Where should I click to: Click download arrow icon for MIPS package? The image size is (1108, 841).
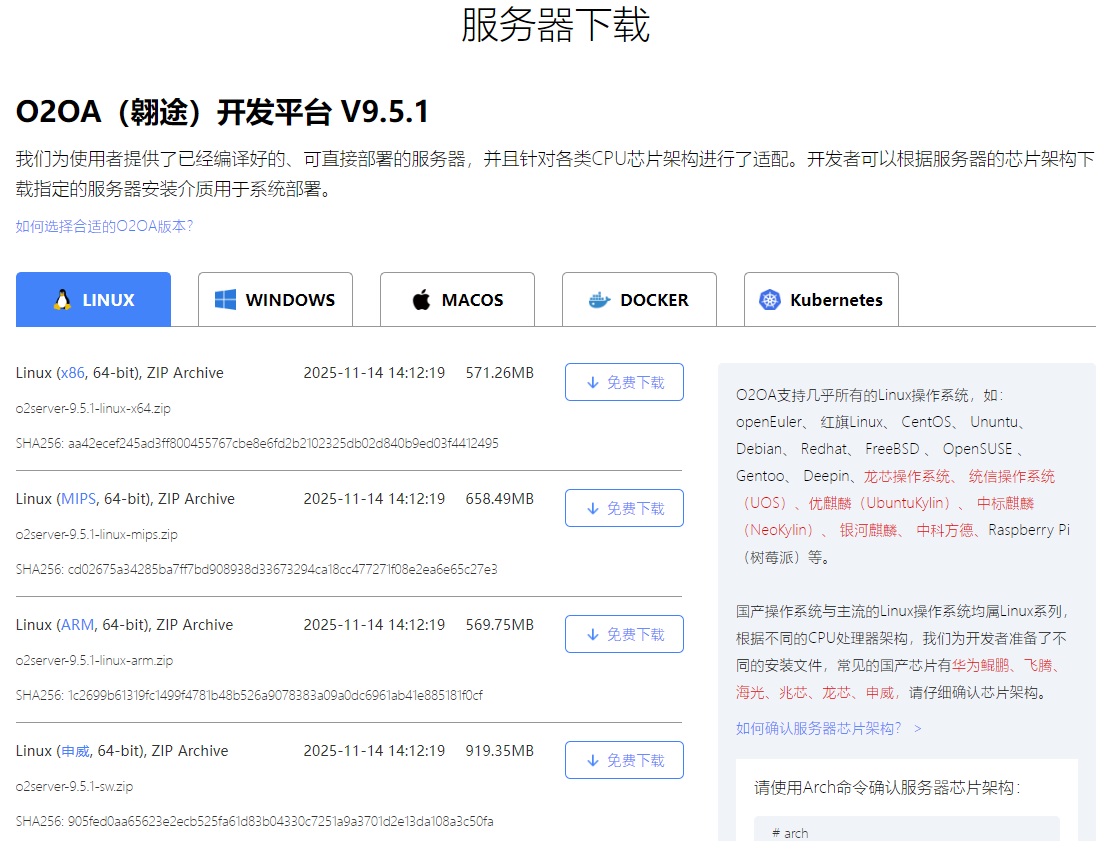[x=593, y=508]
